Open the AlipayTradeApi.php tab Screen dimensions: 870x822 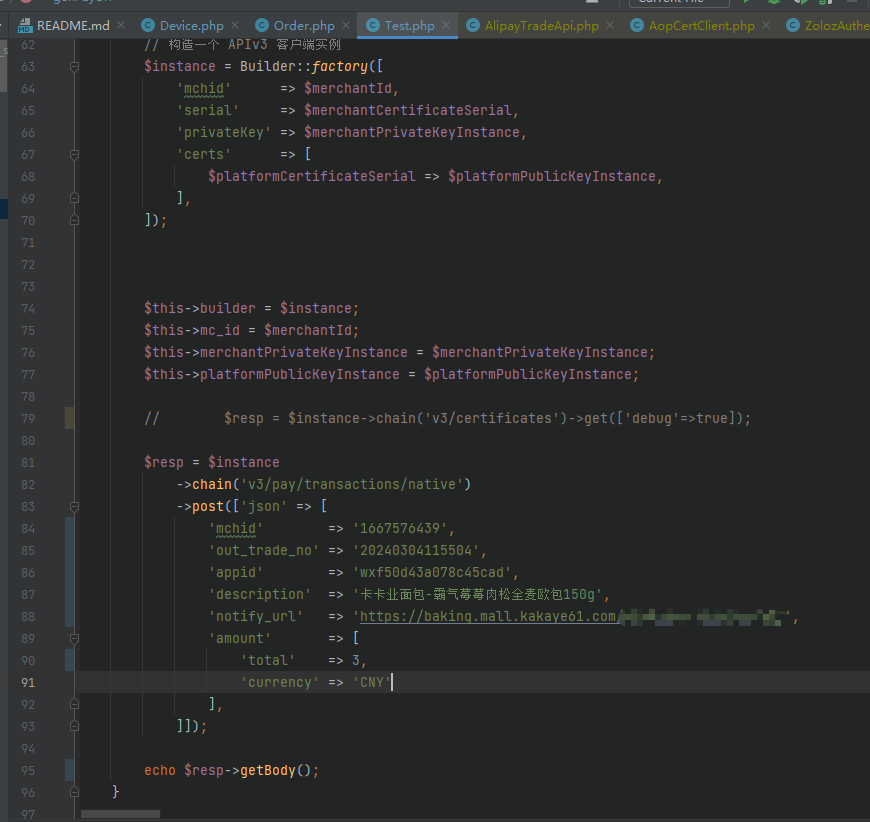[533, 26]
